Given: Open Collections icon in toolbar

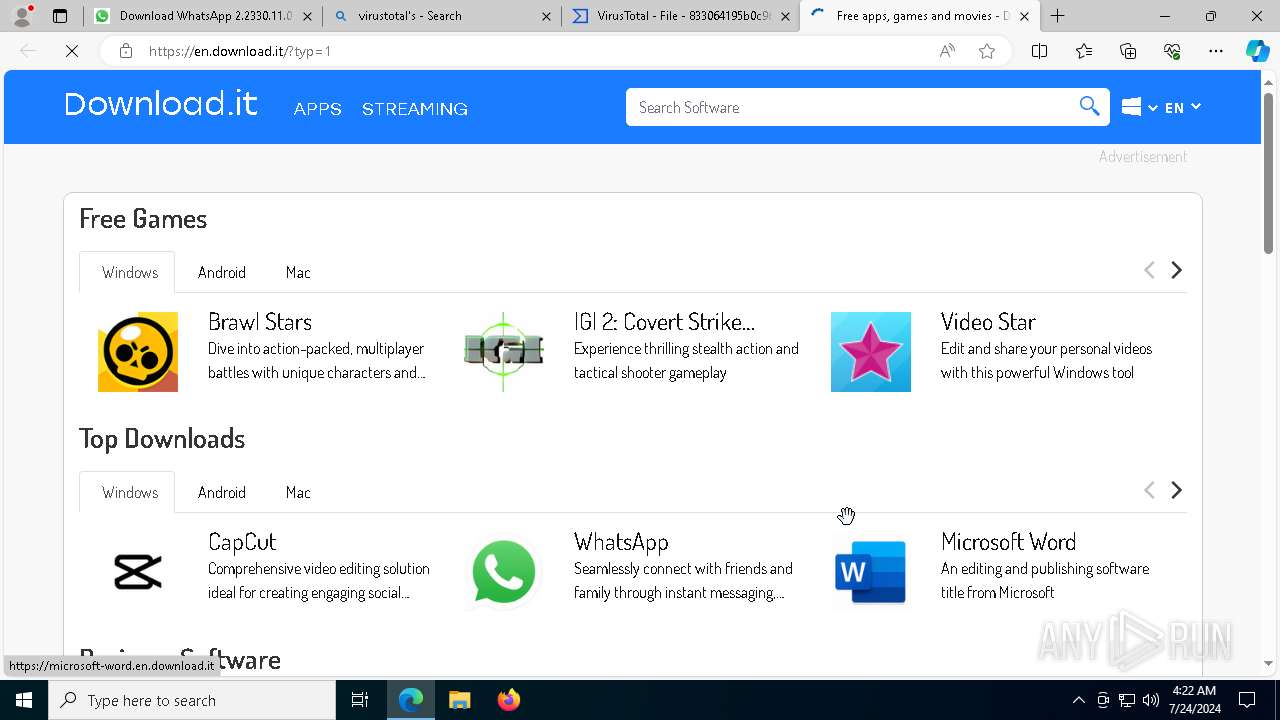Looking at the screenshot, I should click(x=1128, y=51).
